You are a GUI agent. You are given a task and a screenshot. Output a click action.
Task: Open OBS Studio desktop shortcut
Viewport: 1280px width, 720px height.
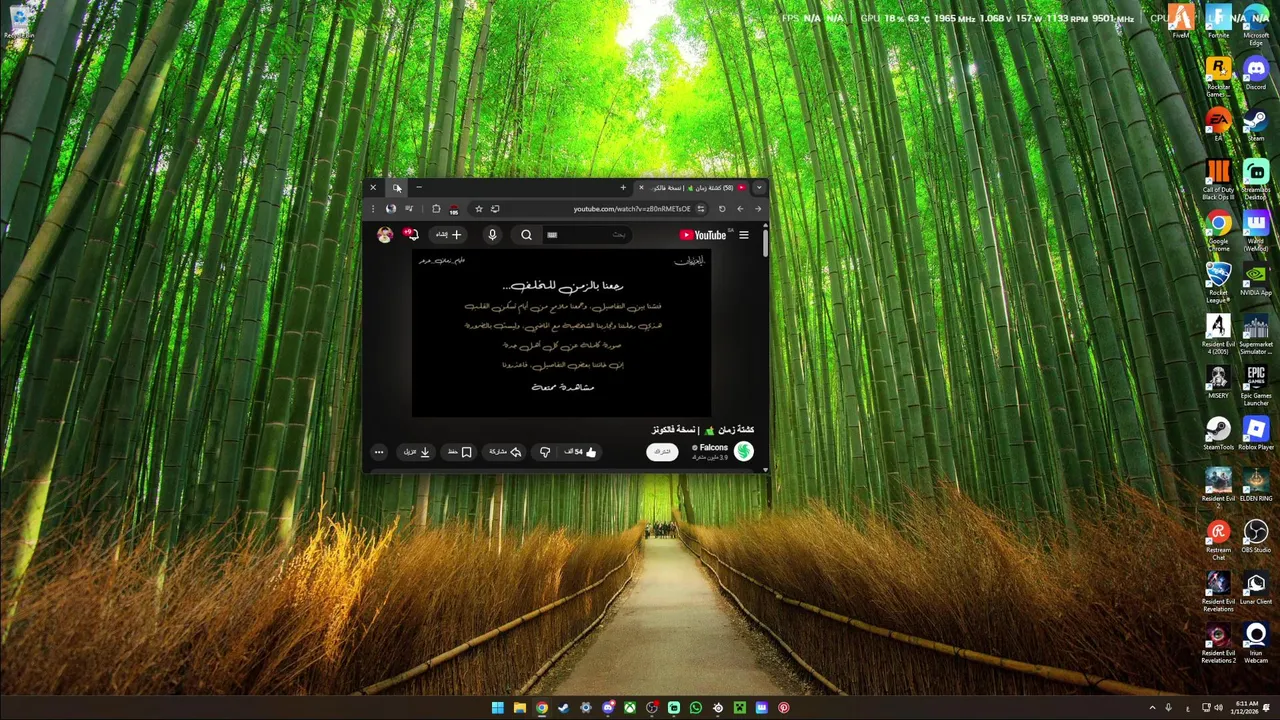(x=1256, y=537)
